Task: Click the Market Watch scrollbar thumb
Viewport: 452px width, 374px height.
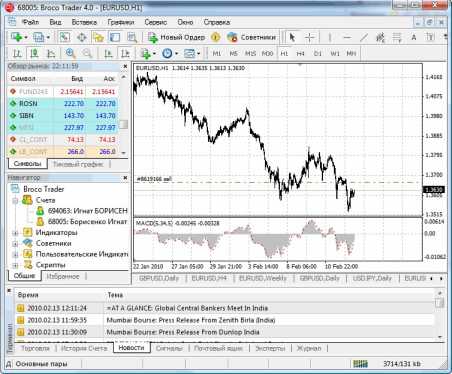Action: tap(124, 124)
